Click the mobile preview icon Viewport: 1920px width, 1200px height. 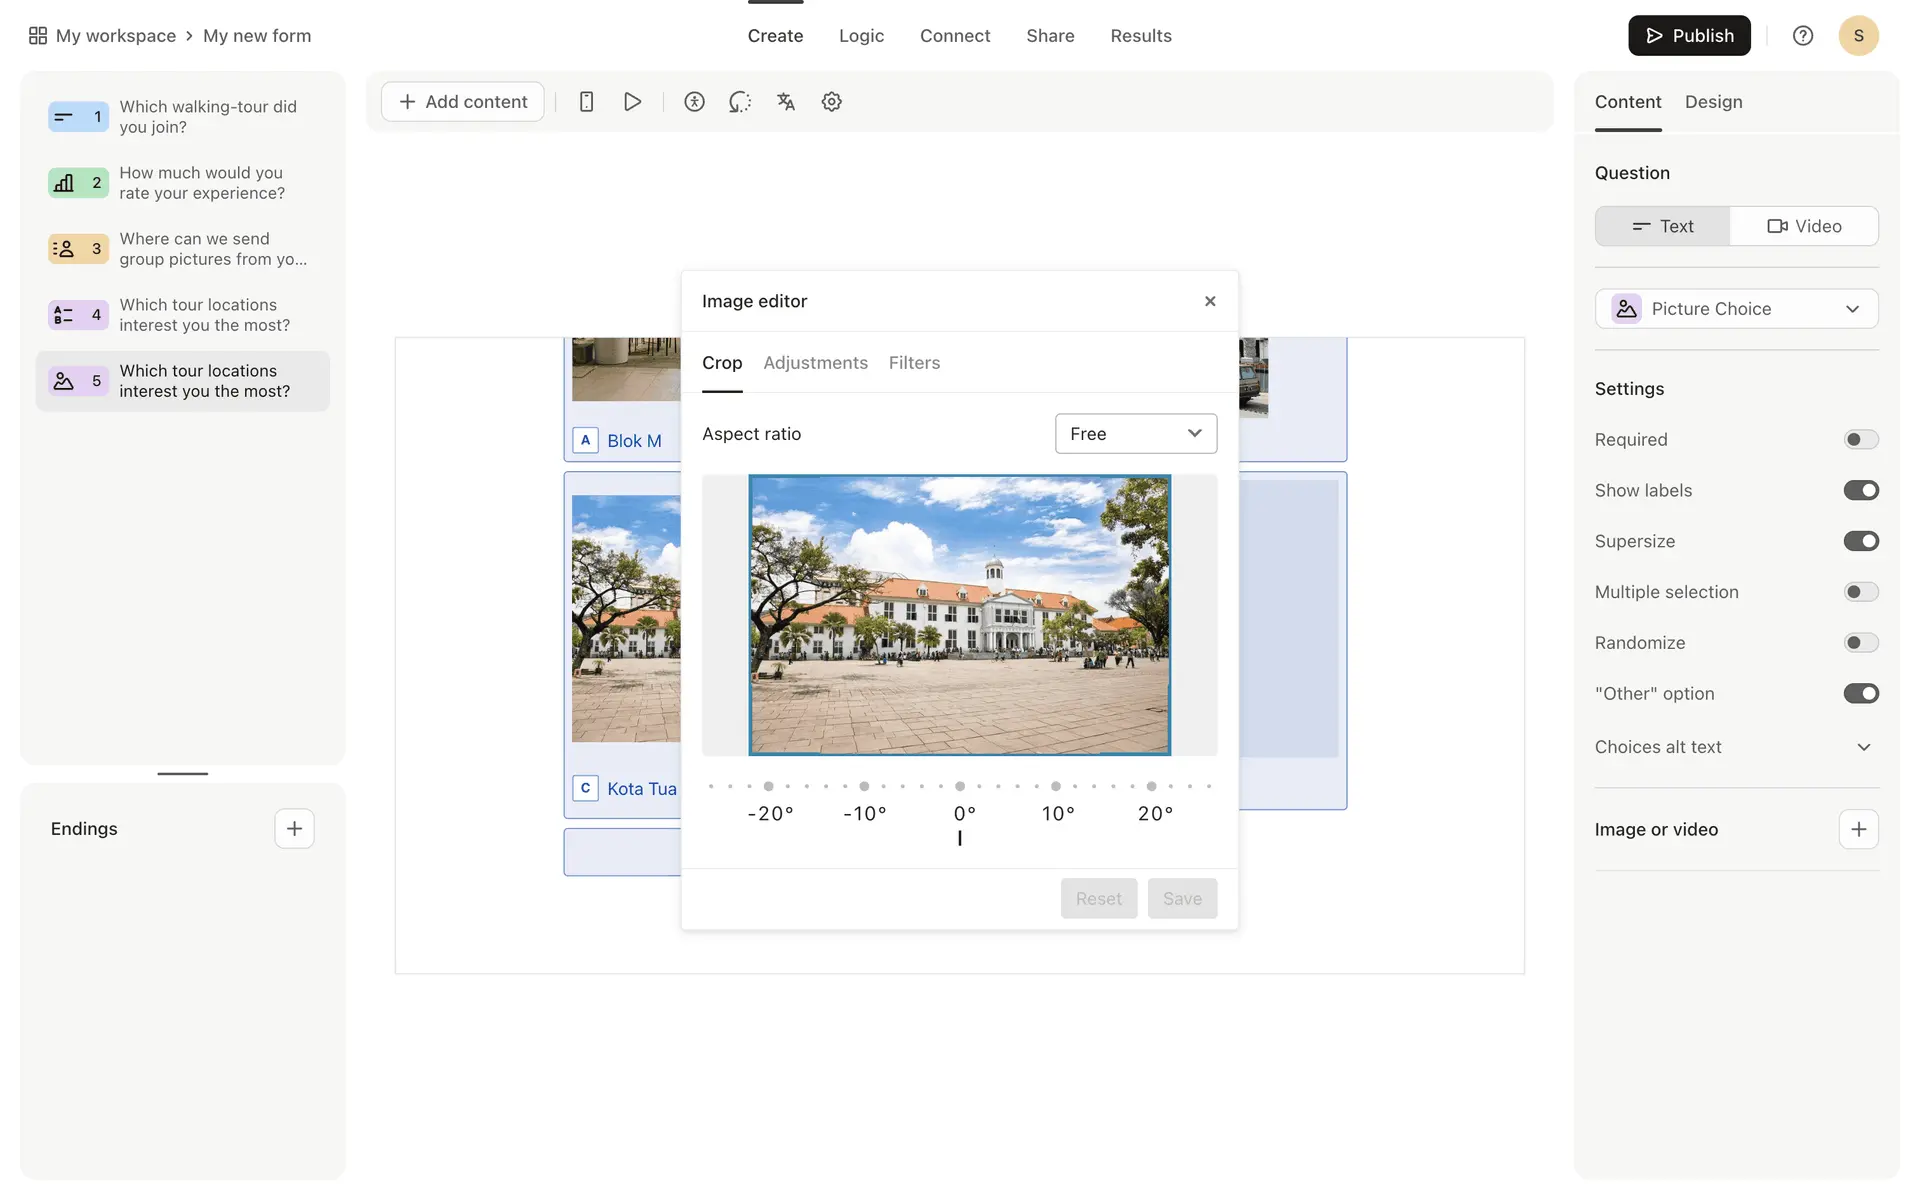587,102
